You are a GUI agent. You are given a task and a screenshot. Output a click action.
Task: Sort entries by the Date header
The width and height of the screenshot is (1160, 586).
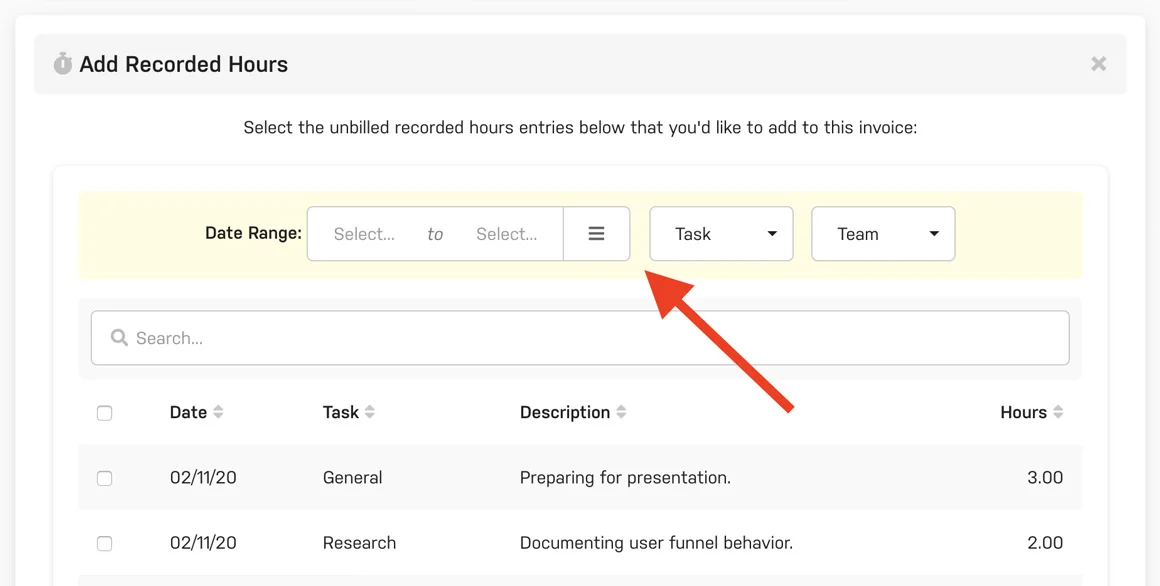[x=189, y=411]
